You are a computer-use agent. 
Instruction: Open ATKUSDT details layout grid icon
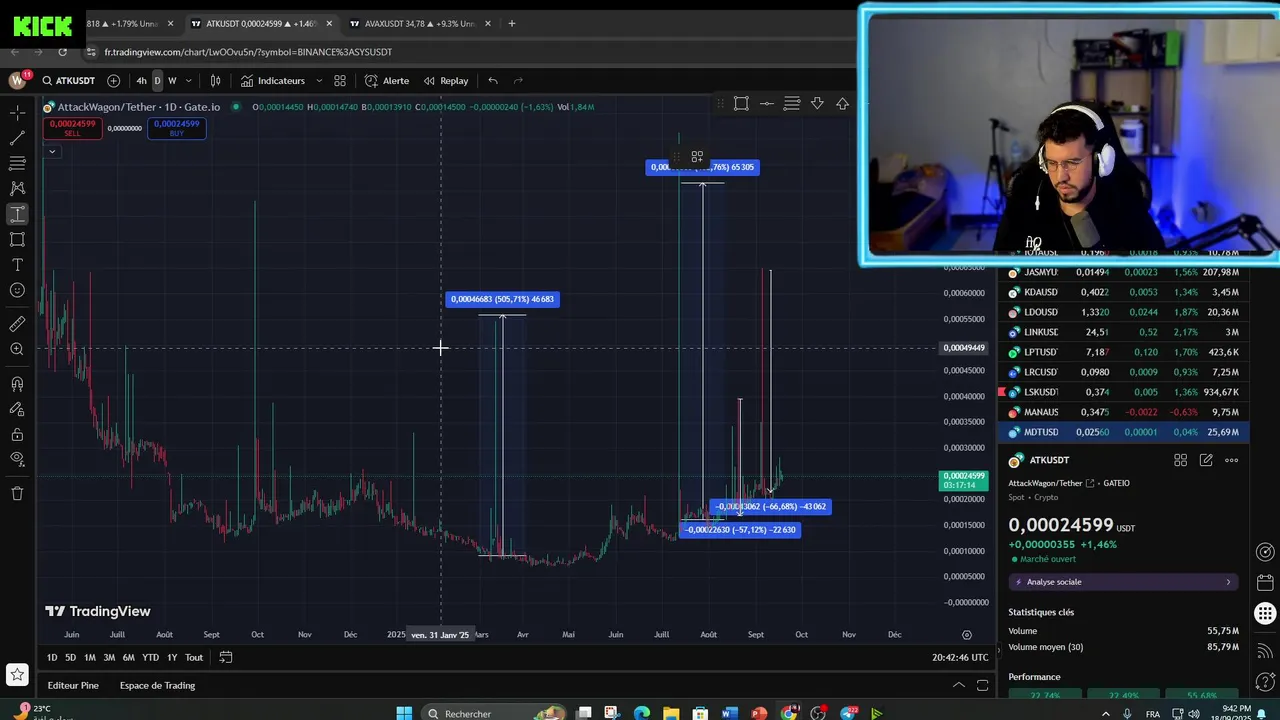click(x=1180, y=460)
